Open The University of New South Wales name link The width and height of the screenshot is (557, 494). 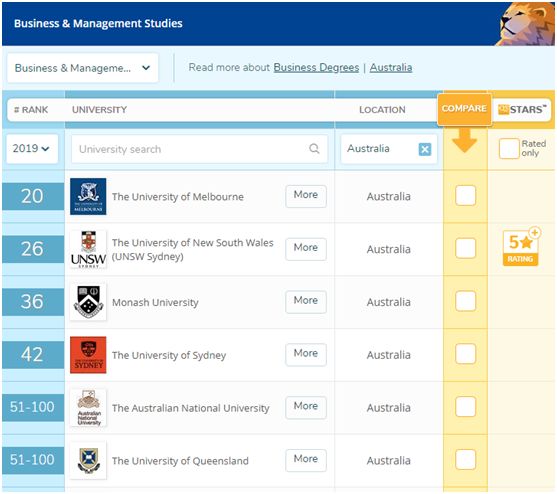193,249
